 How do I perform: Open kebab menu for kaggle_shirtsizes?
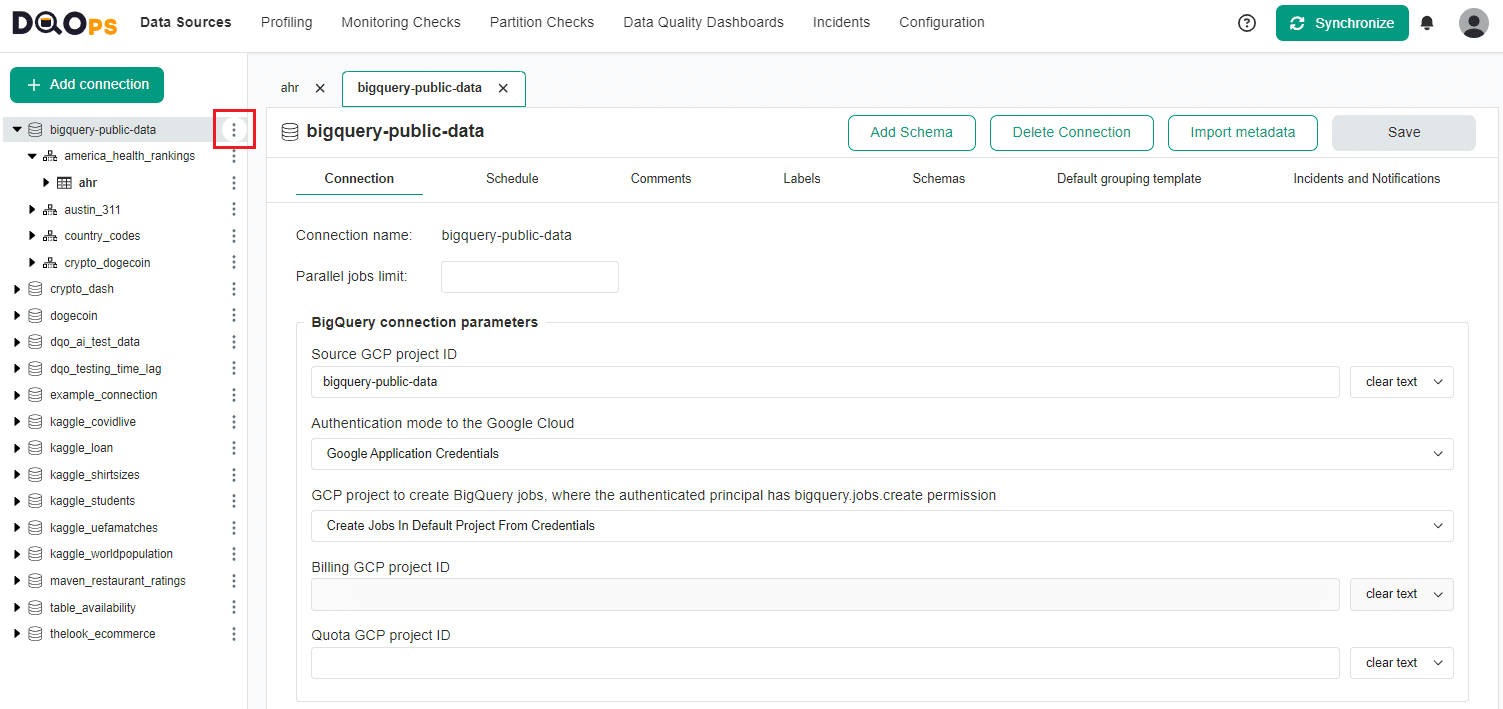click(234, 475)
